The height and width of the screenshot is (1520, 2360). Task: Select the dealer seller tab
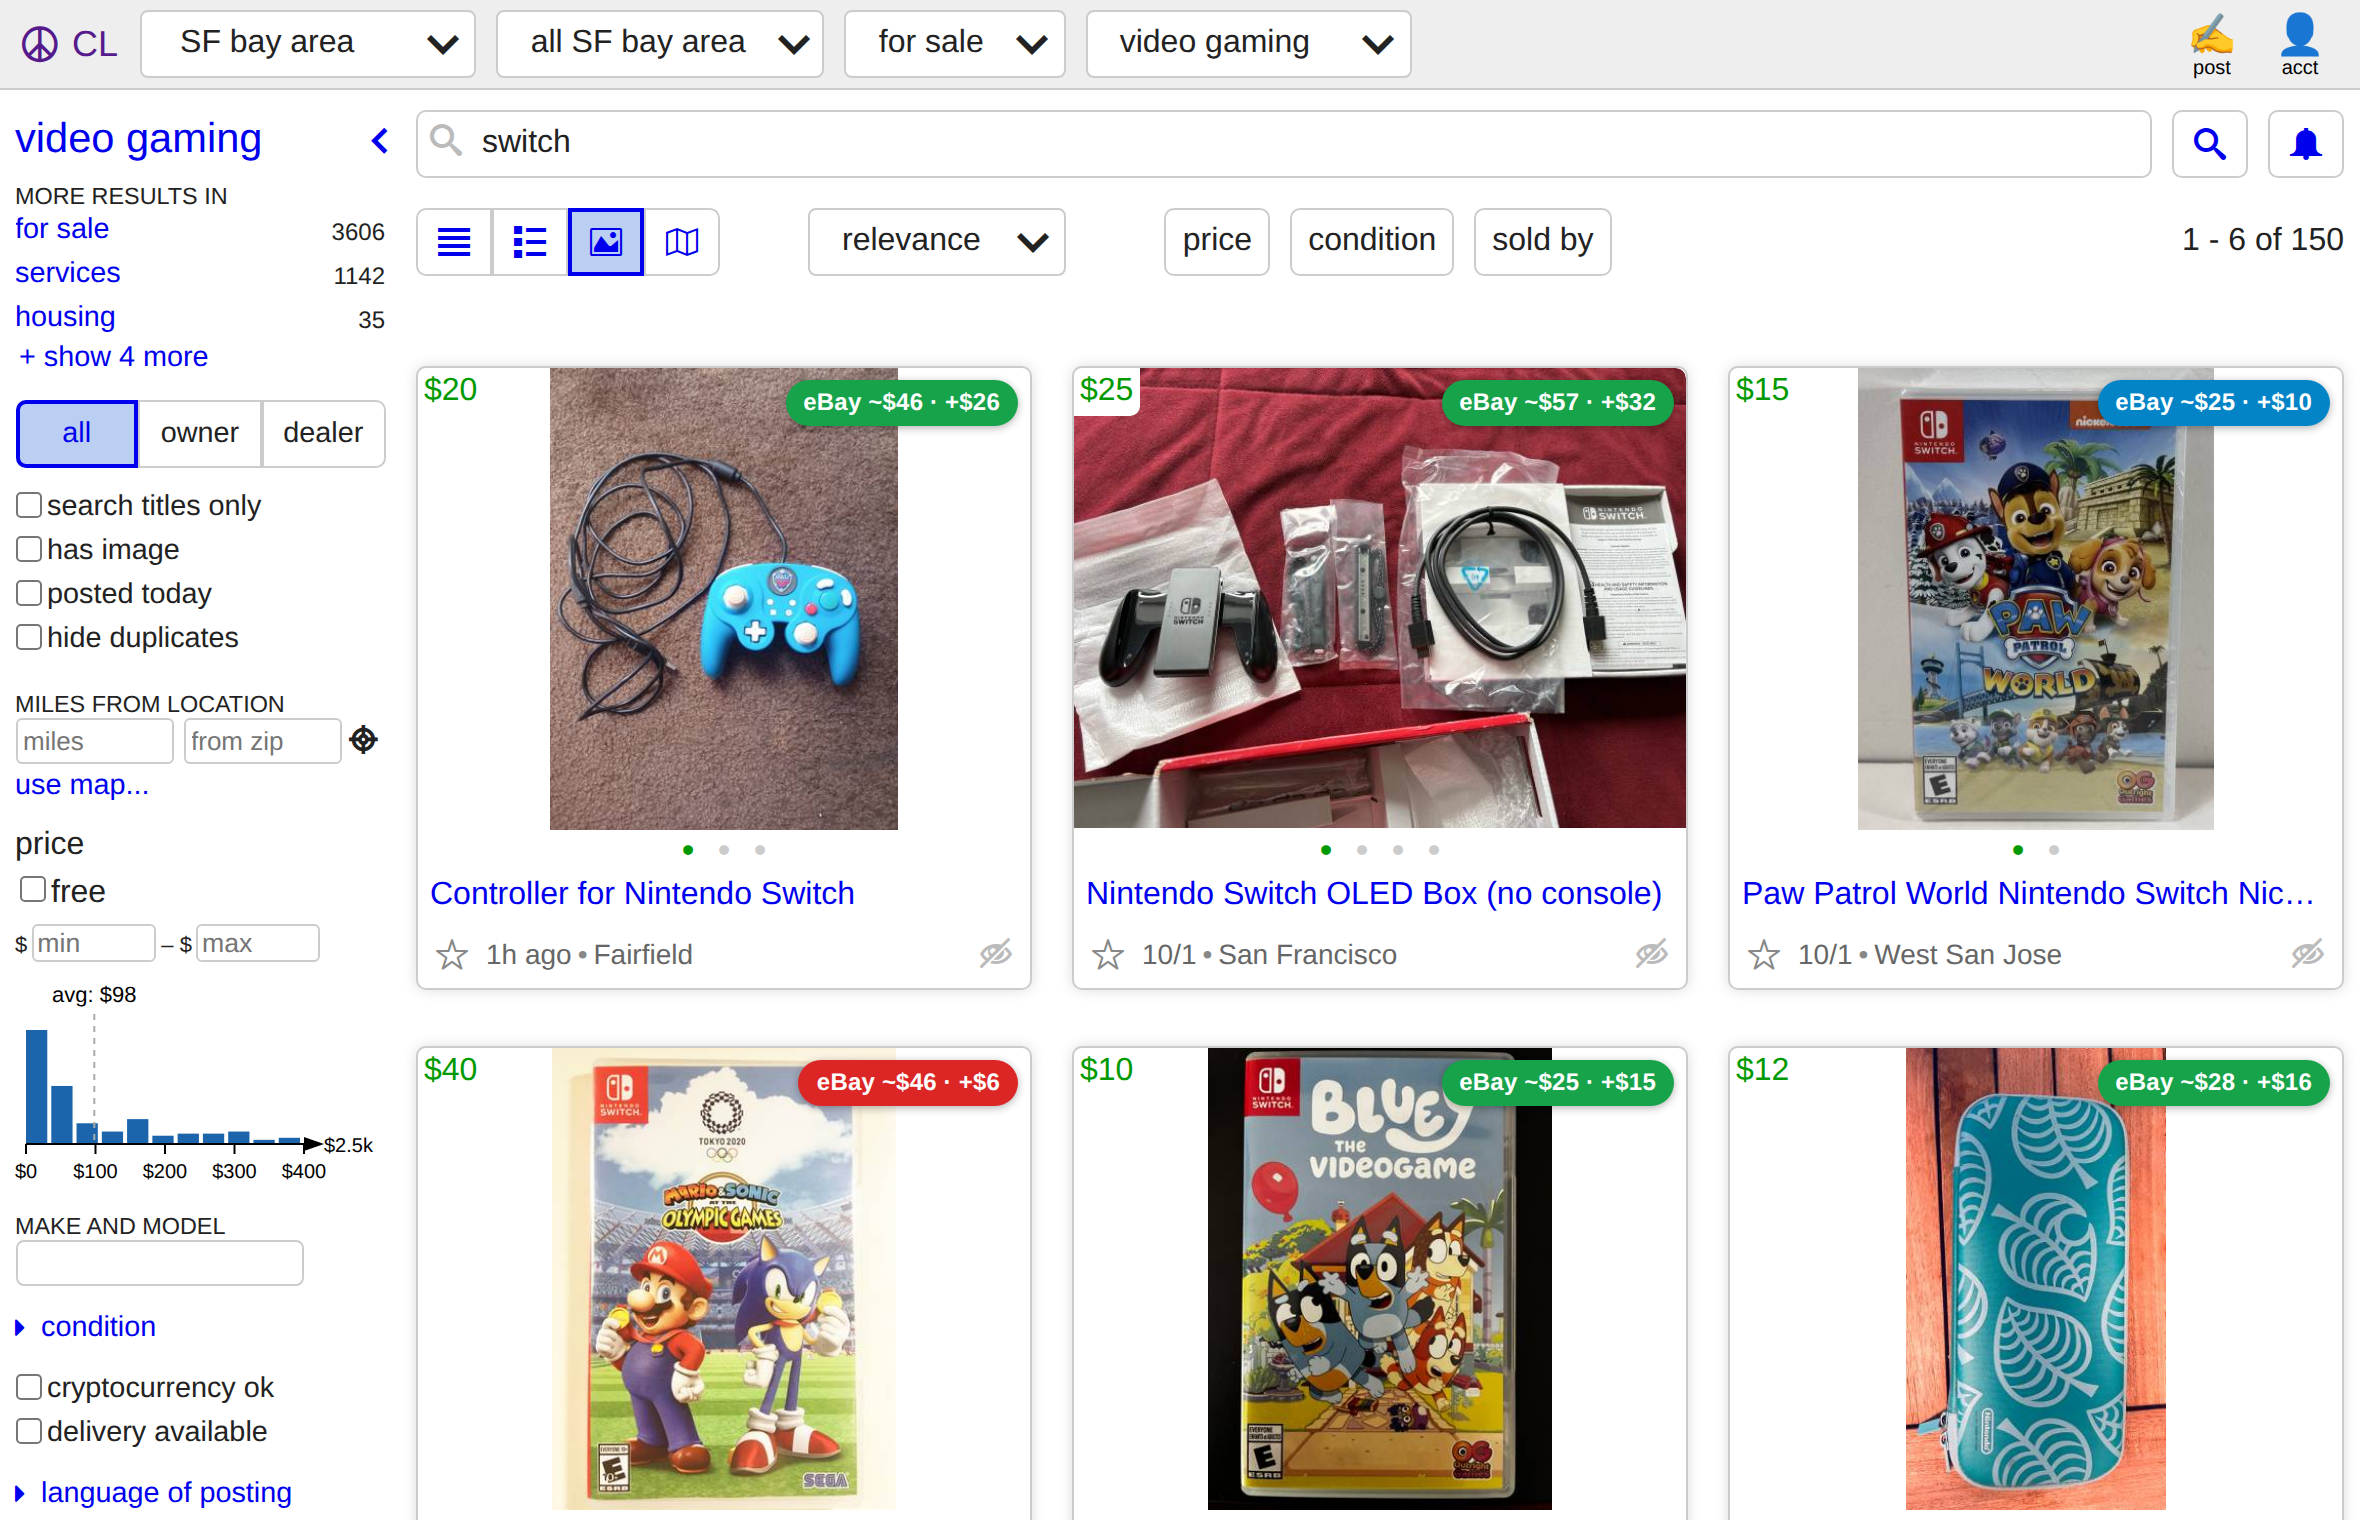[323, 433]
